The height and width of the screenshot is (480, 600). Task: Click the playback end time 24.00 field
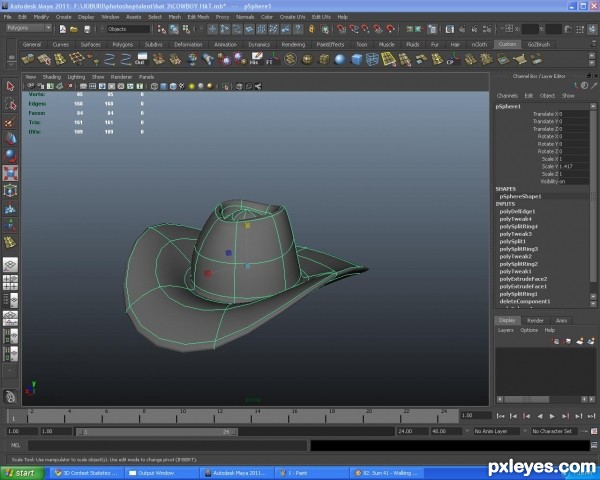(x=412, y=431)
